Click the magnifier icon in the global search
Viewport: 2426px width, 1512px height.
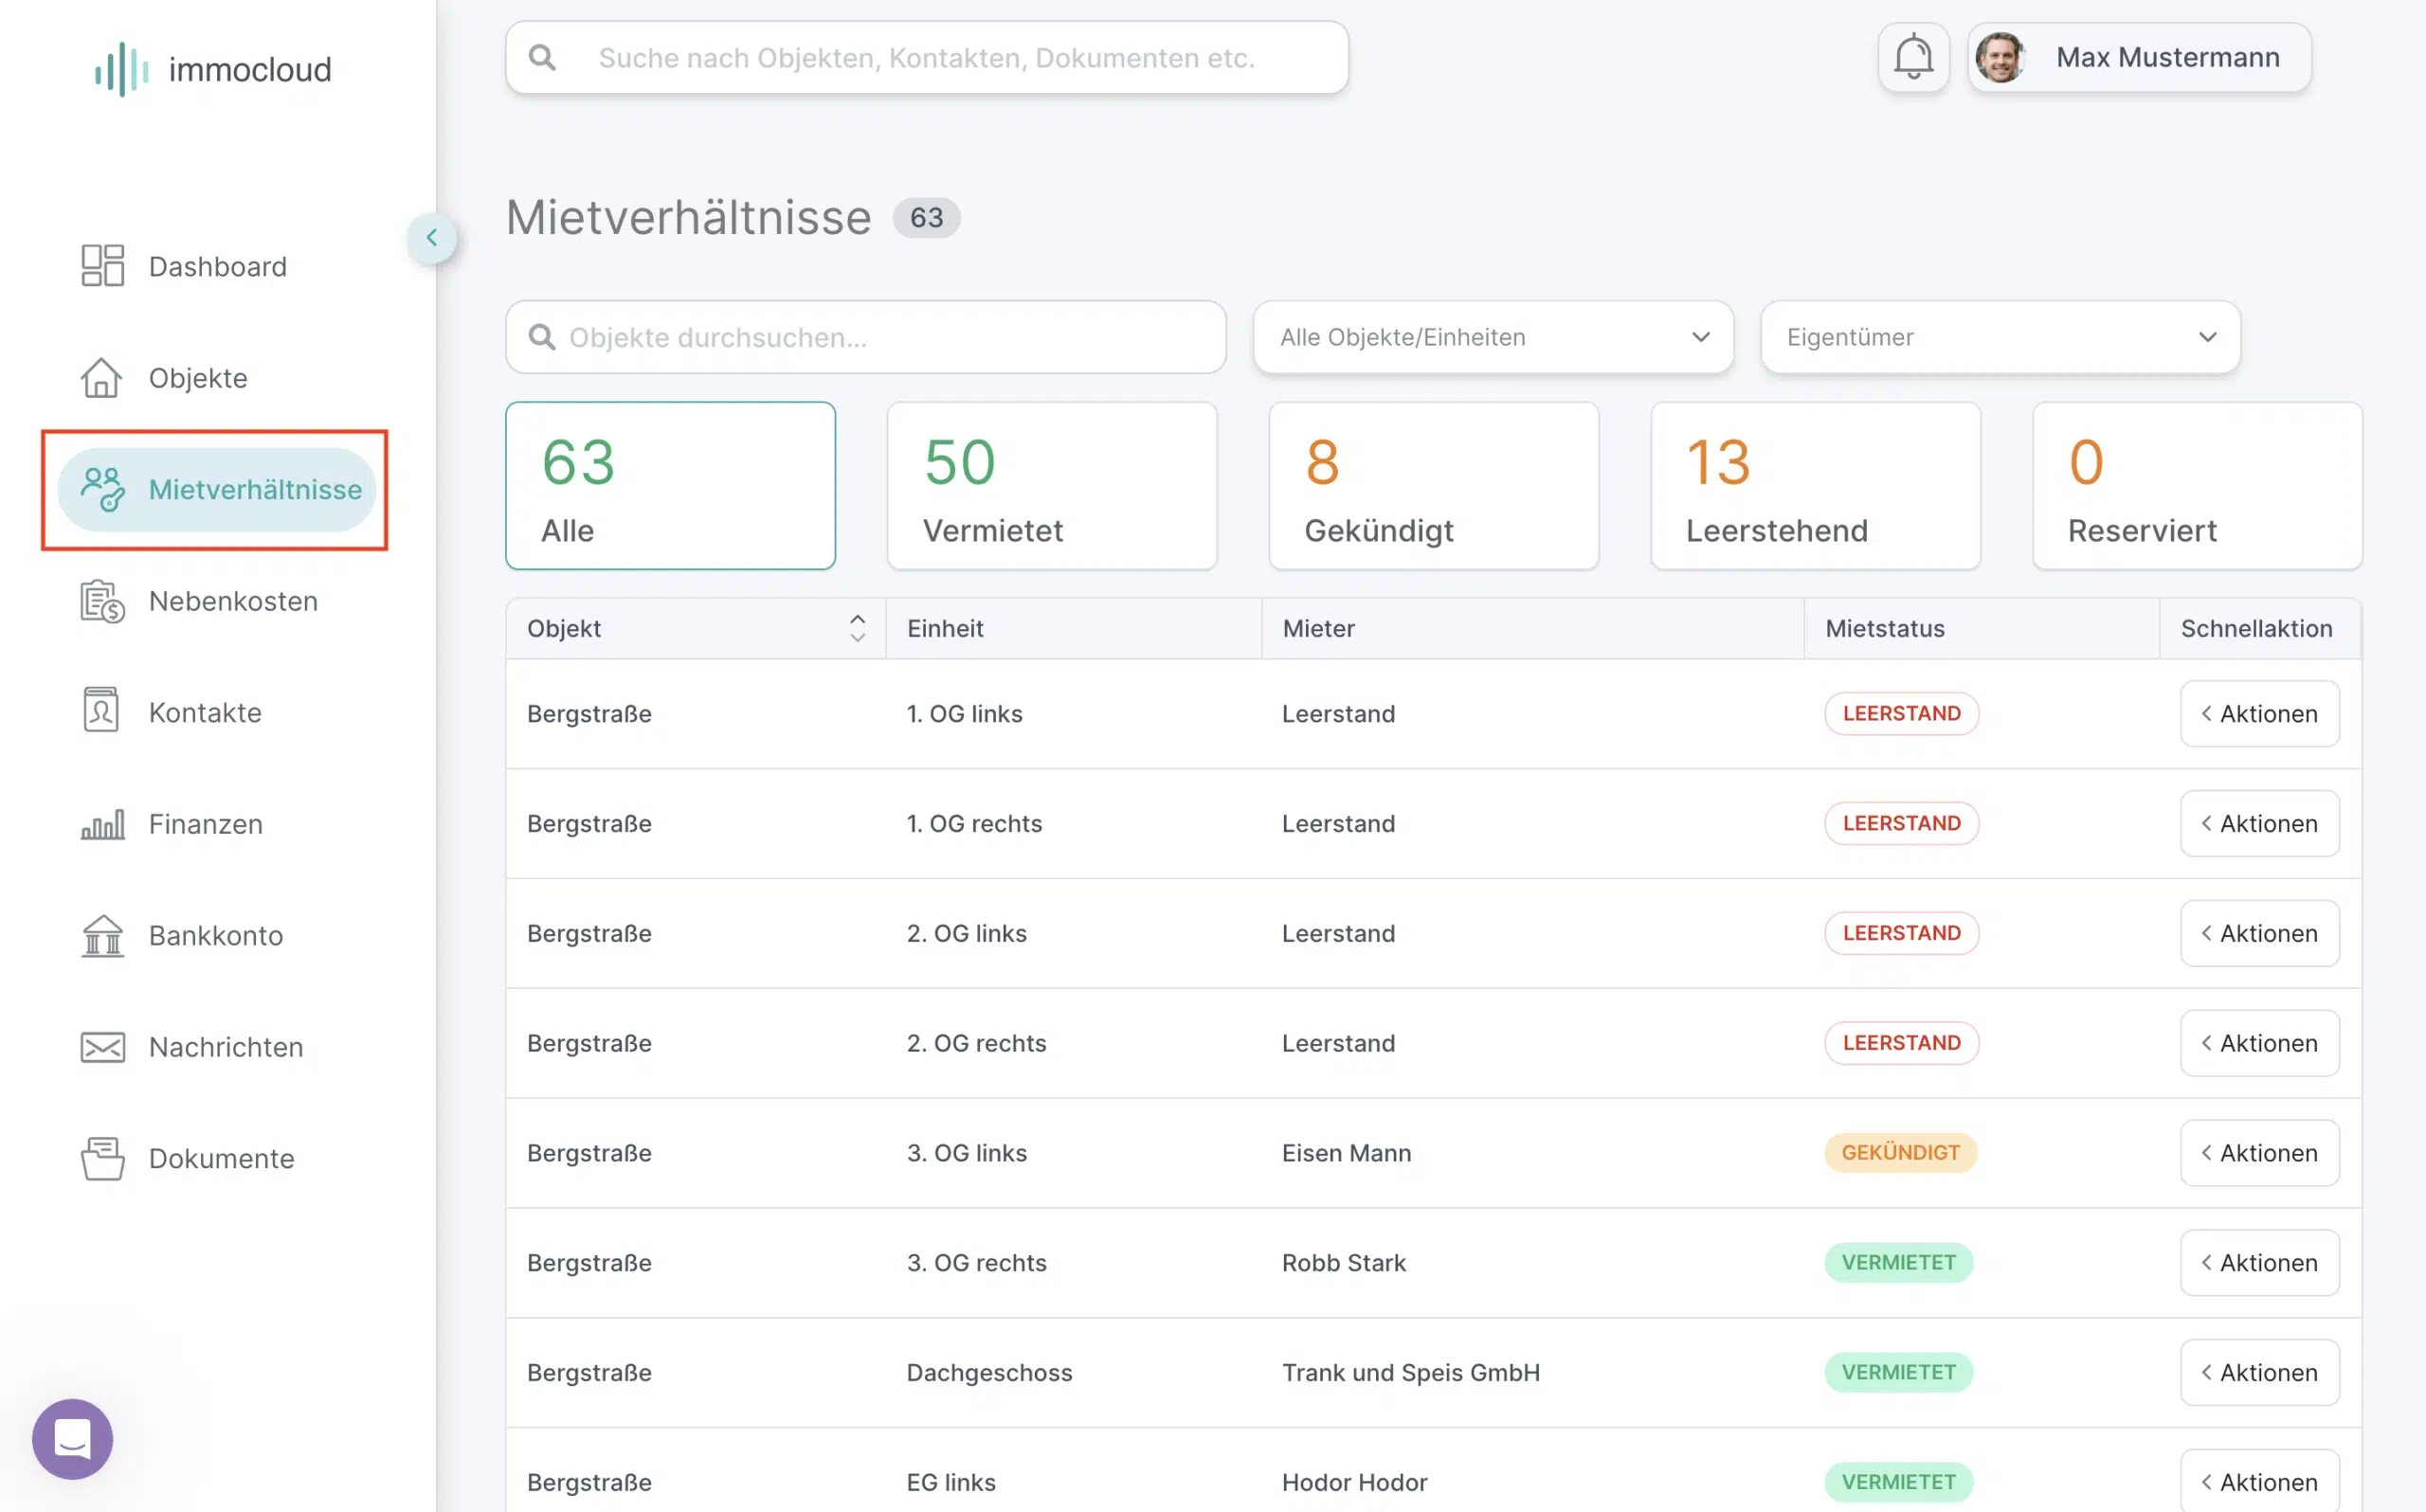point(542,58)
